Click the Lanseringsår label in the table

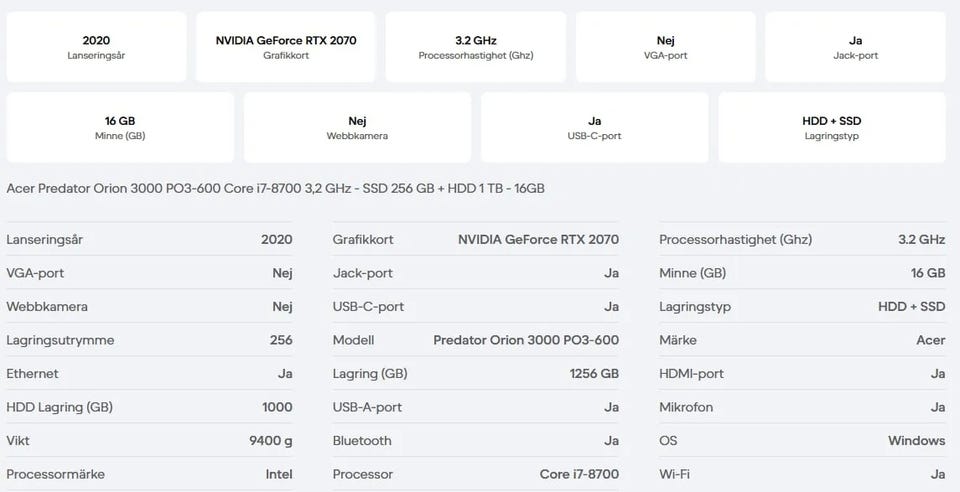[45, 240]
